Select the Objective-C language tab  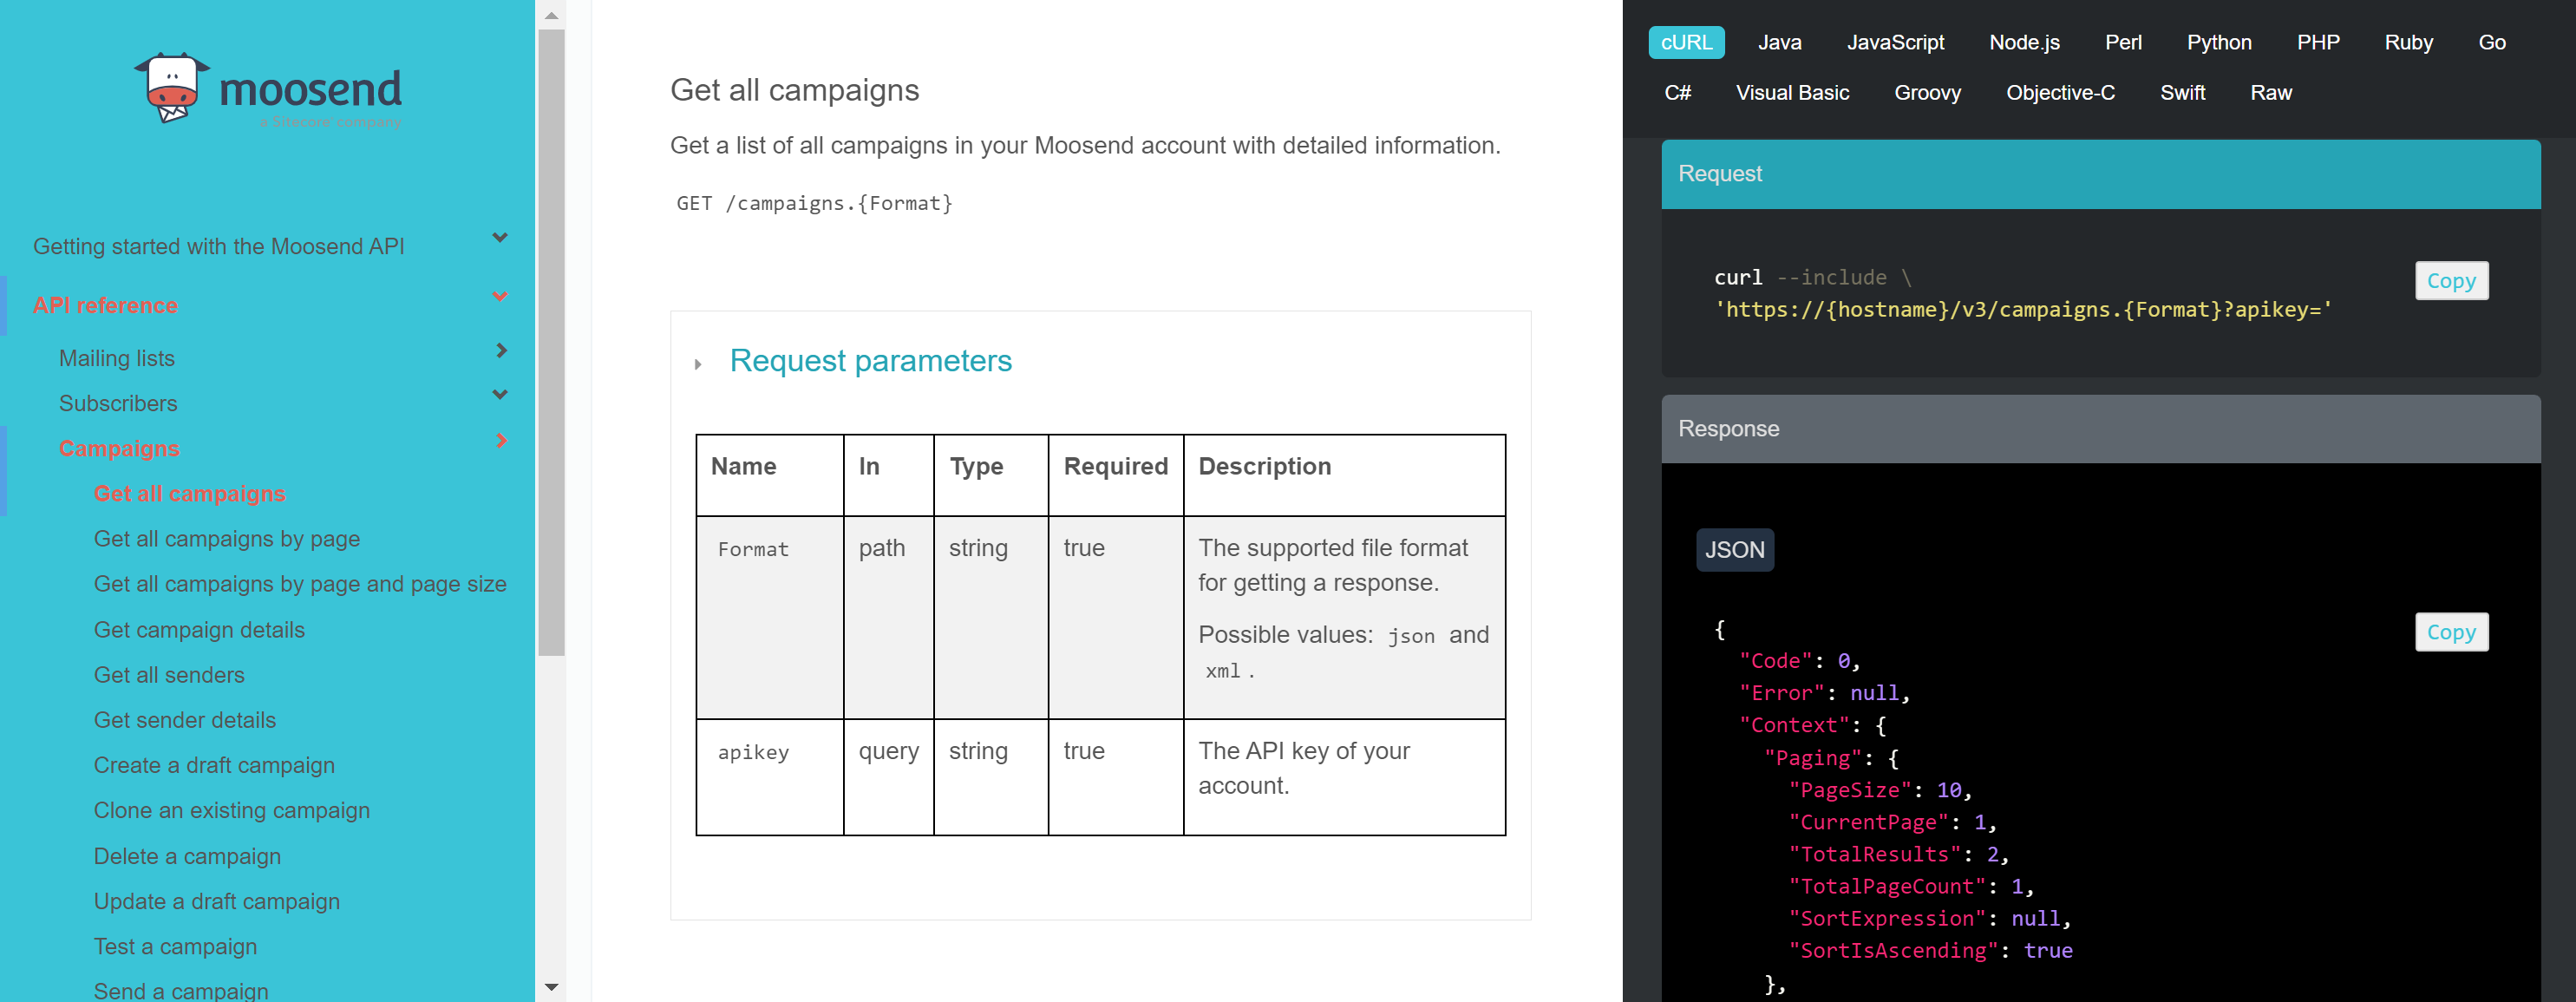tap(2060, 92)
